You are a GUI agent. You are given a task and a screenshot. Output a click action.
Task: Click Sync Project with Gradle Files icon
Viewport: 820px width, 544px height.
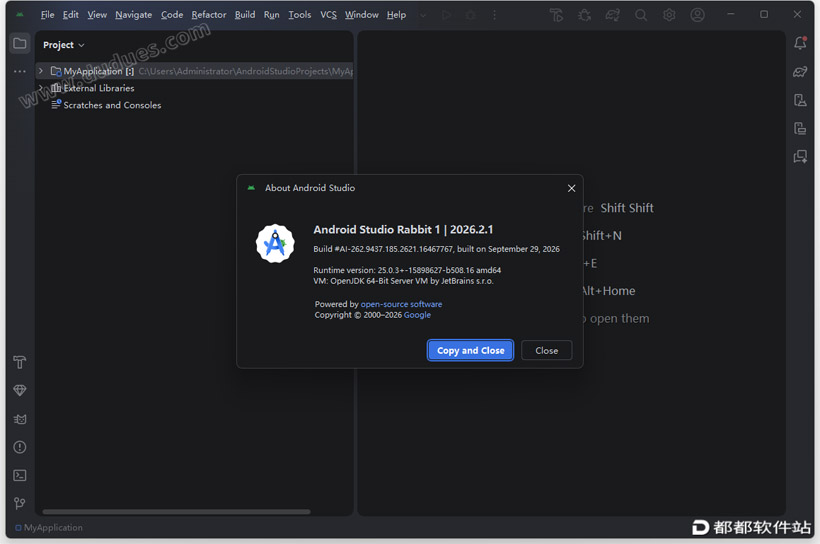coord(612,15)
